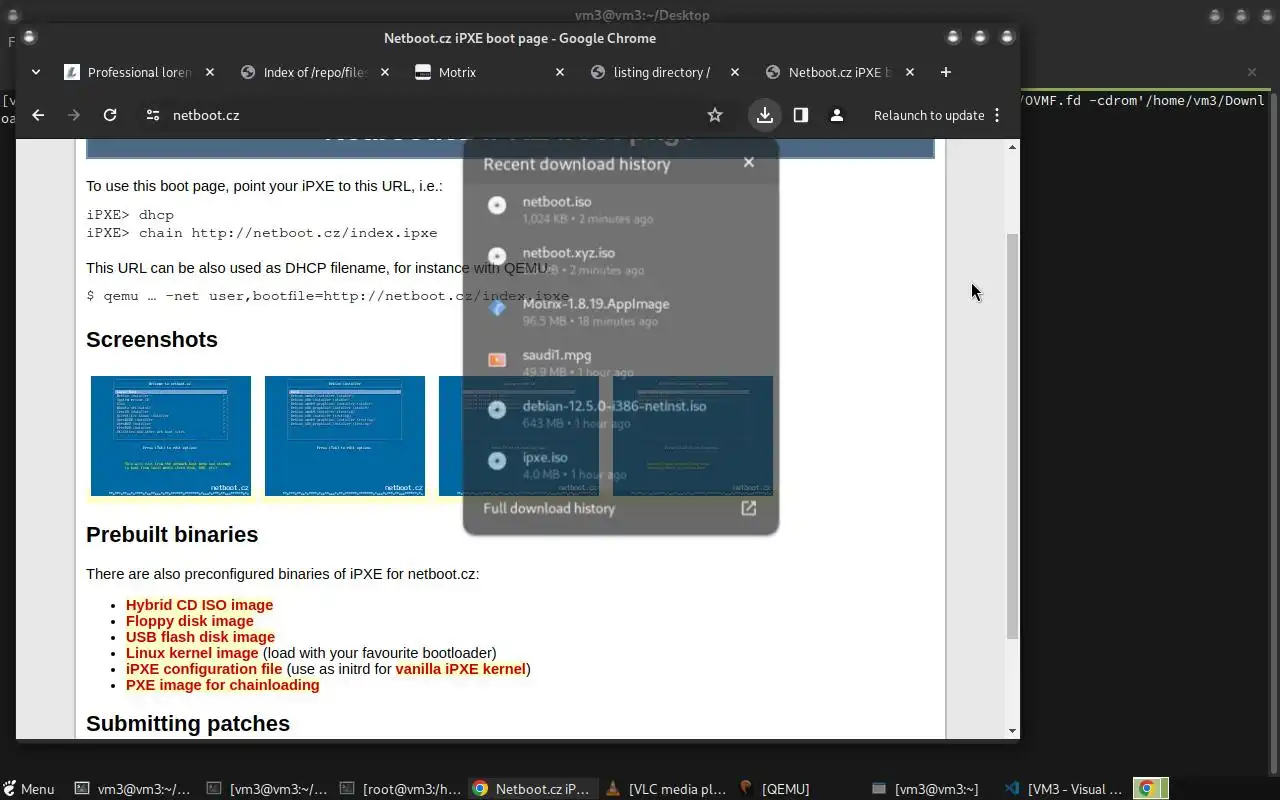Close the Recent download history popup

click(749, 162)
